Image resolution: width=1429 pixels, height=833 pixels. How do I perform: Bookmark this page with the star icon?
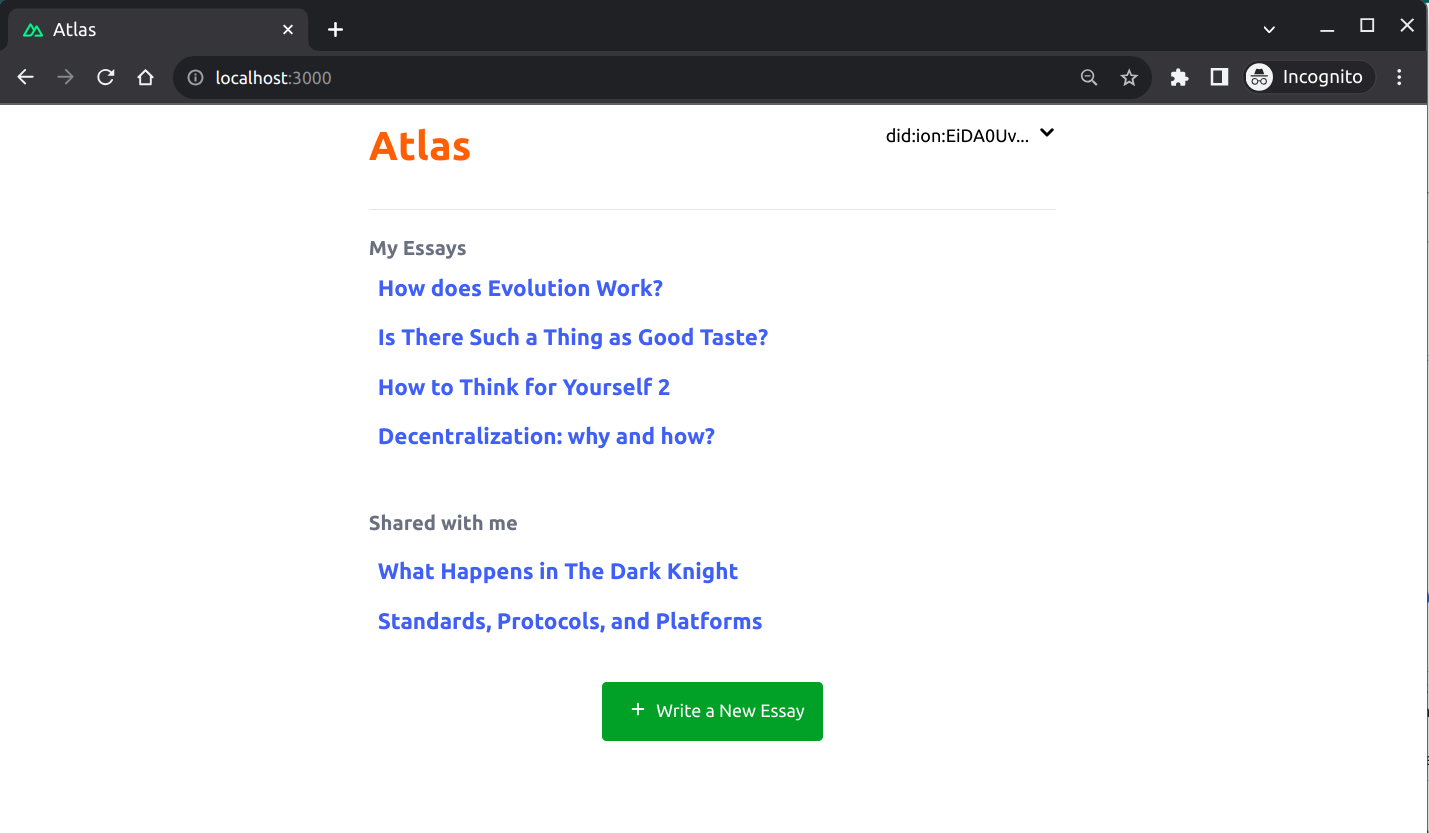pos(1129,78)
